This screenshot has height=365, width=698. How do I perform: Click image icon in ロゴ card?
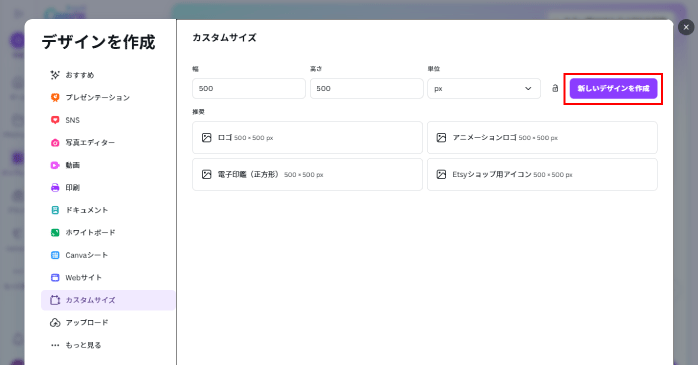pyautogui.click(x=207, y=138)
